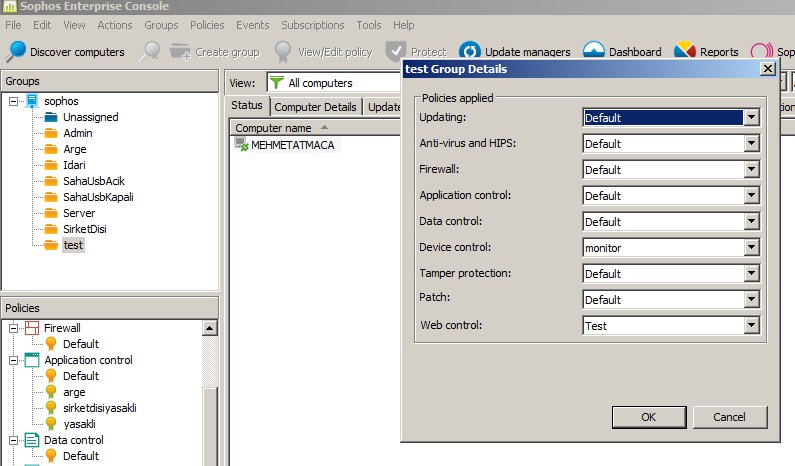Click the Policies panel scroll up arrow
This screenshot has width=795, height=466.
click(x=209, y=329)
